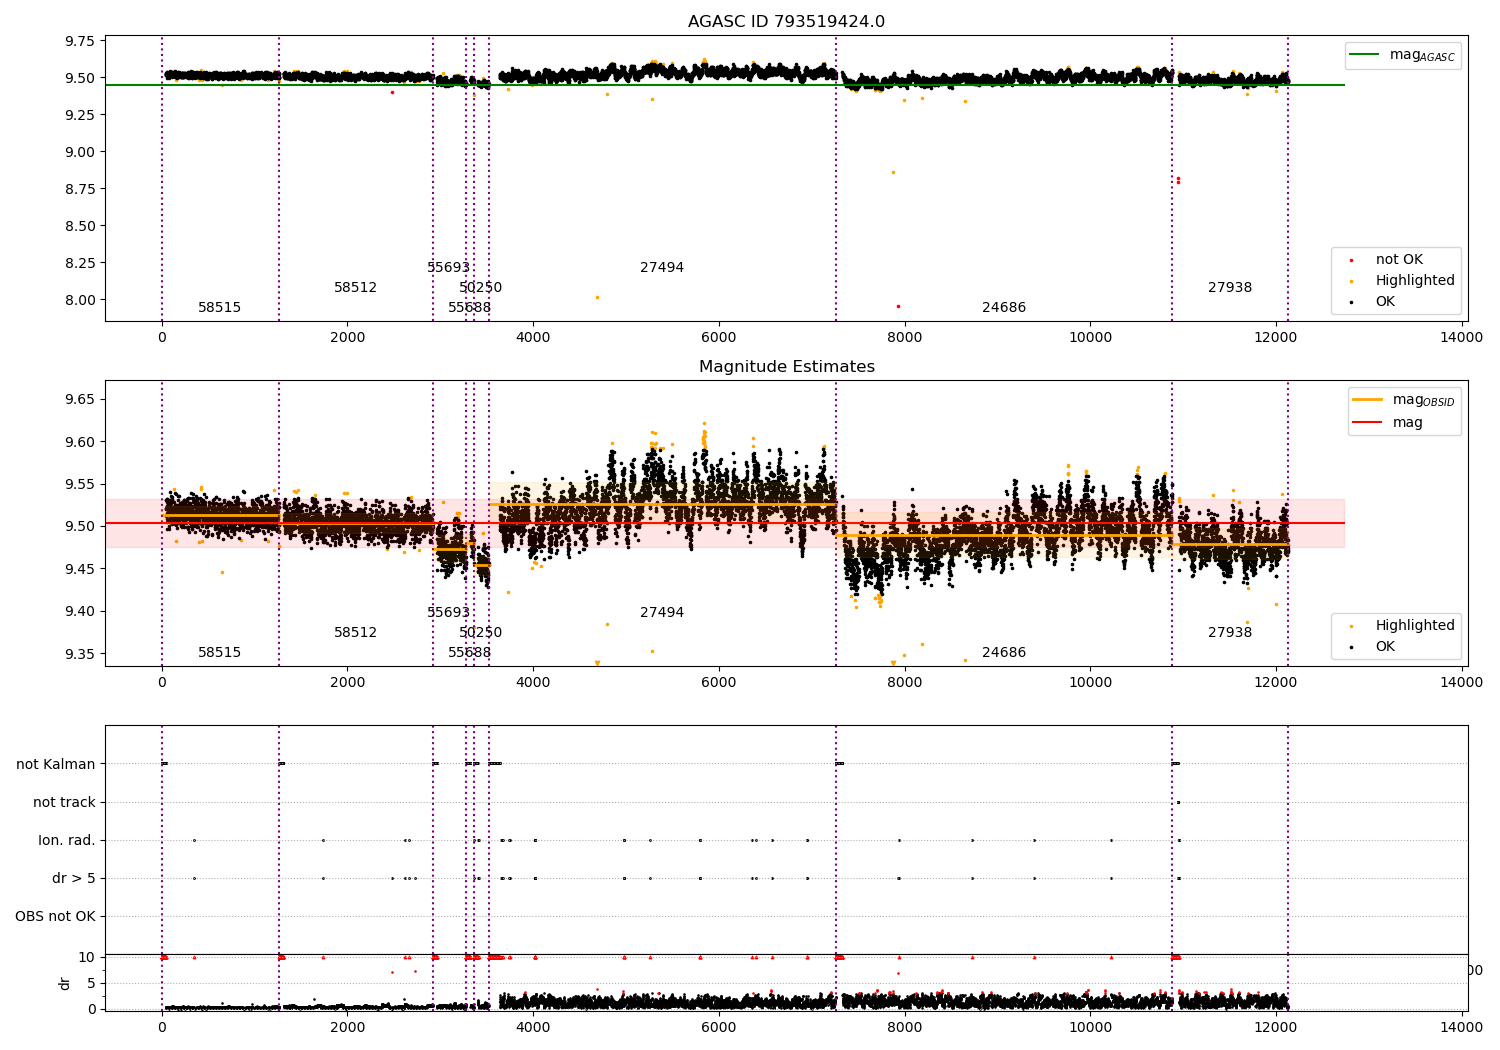1500x1050 pixels.
Task: Click the 14000 x-axis tick of bottom plot
Action: 1461,1028
